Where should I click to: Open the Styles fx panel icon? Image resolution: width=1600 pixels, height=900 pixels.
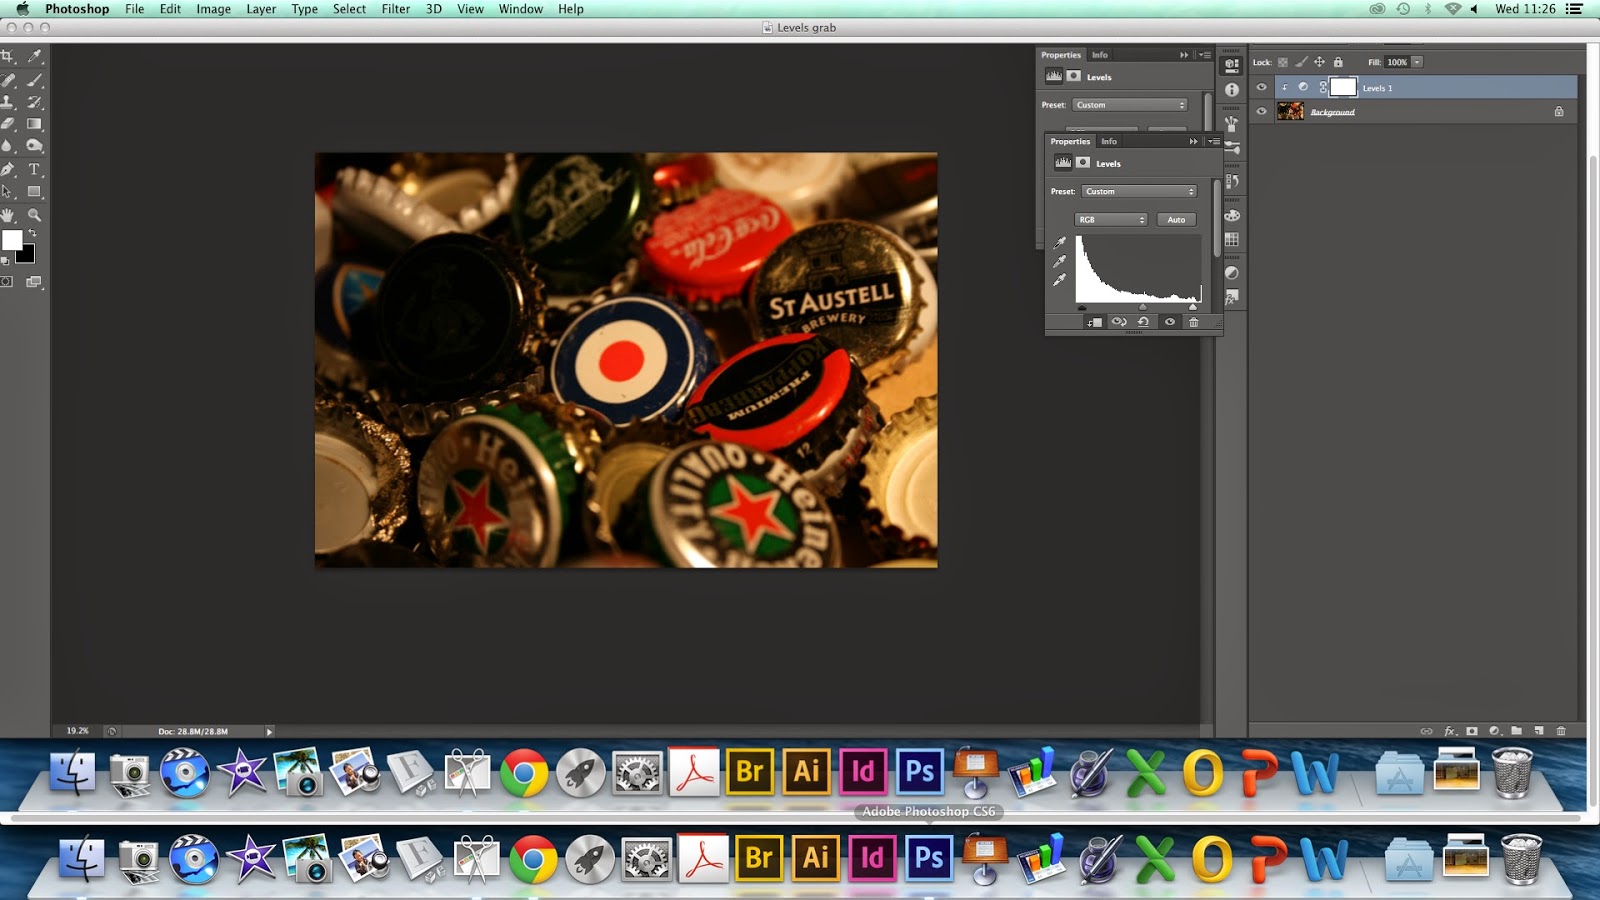[1232, 297]
